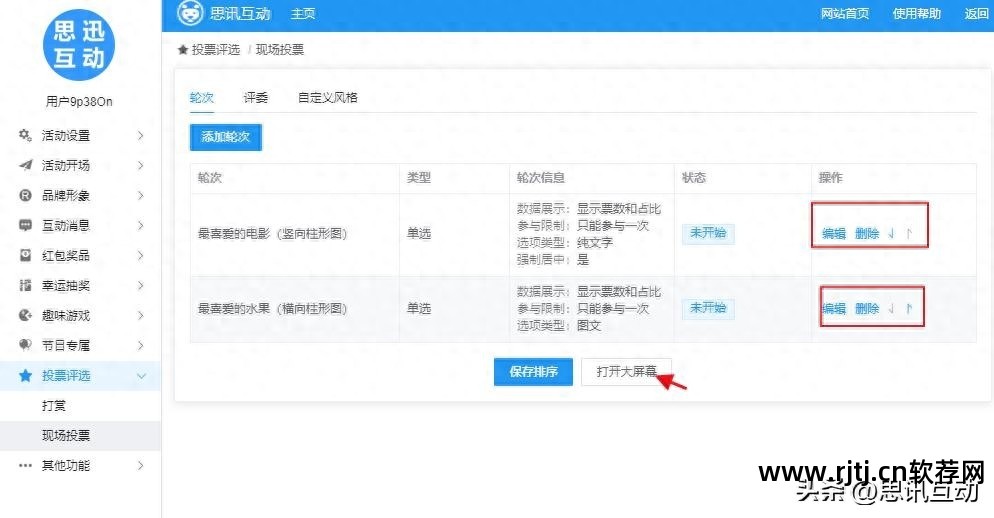Click the 思讯互动 panda logo icon
994x518 pixels.
tap(190, 13)
